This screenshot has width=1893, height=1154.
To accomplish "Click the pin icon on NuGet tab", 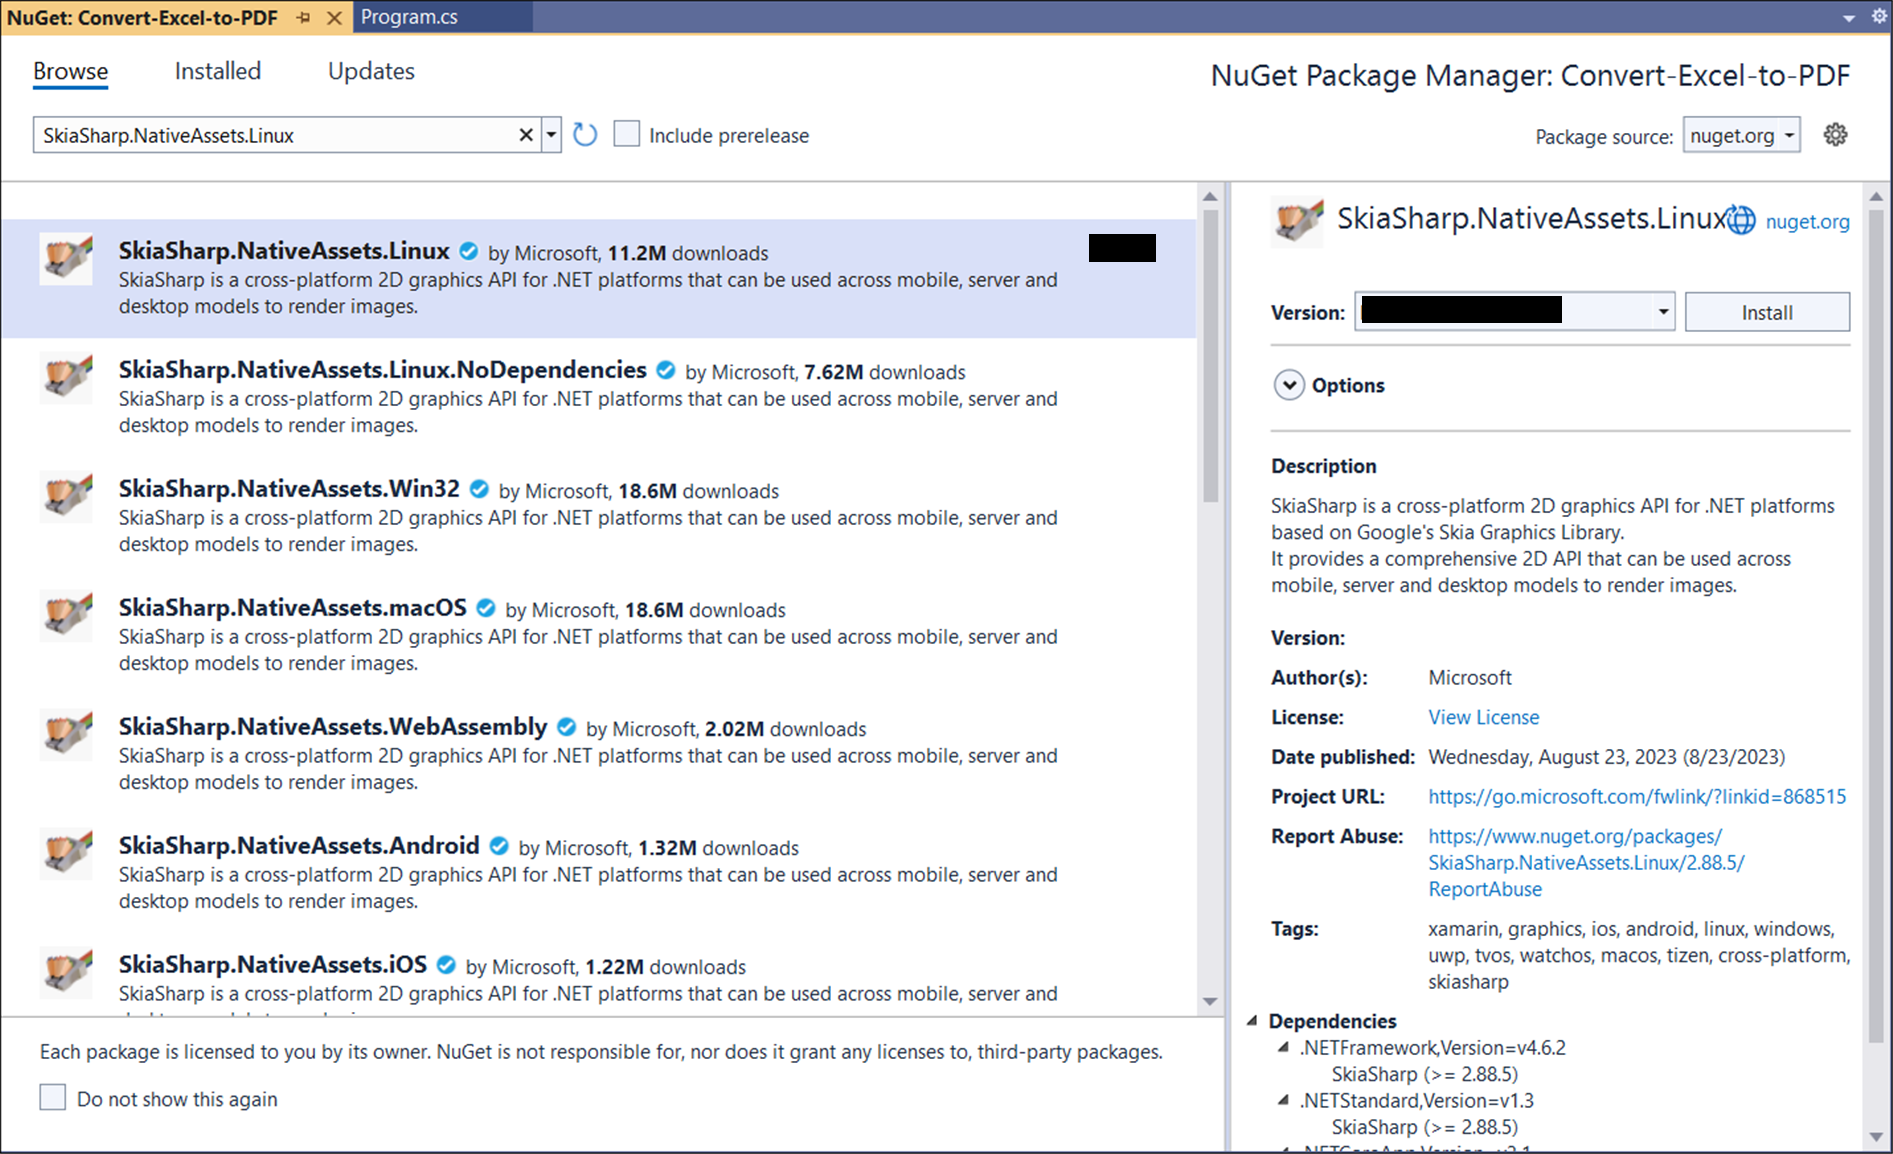I will point(304,18).
